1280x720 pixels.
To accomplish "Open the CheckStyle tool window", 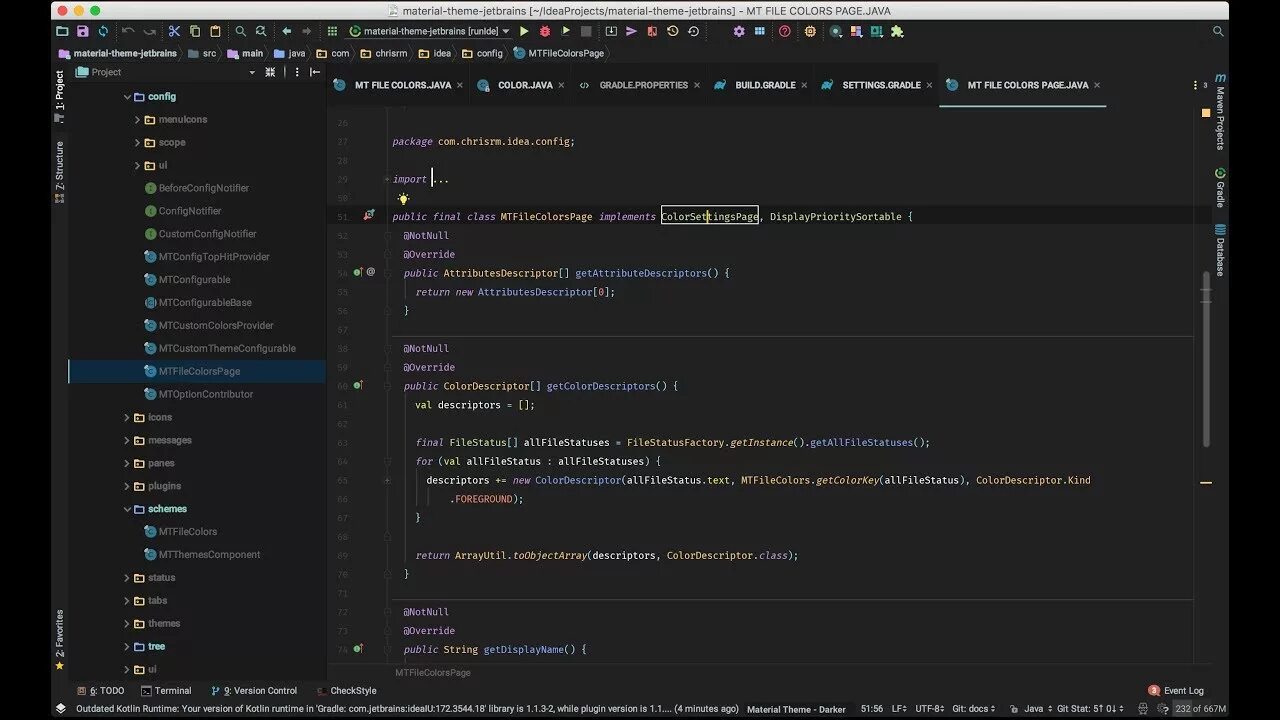I will [346, 691].
